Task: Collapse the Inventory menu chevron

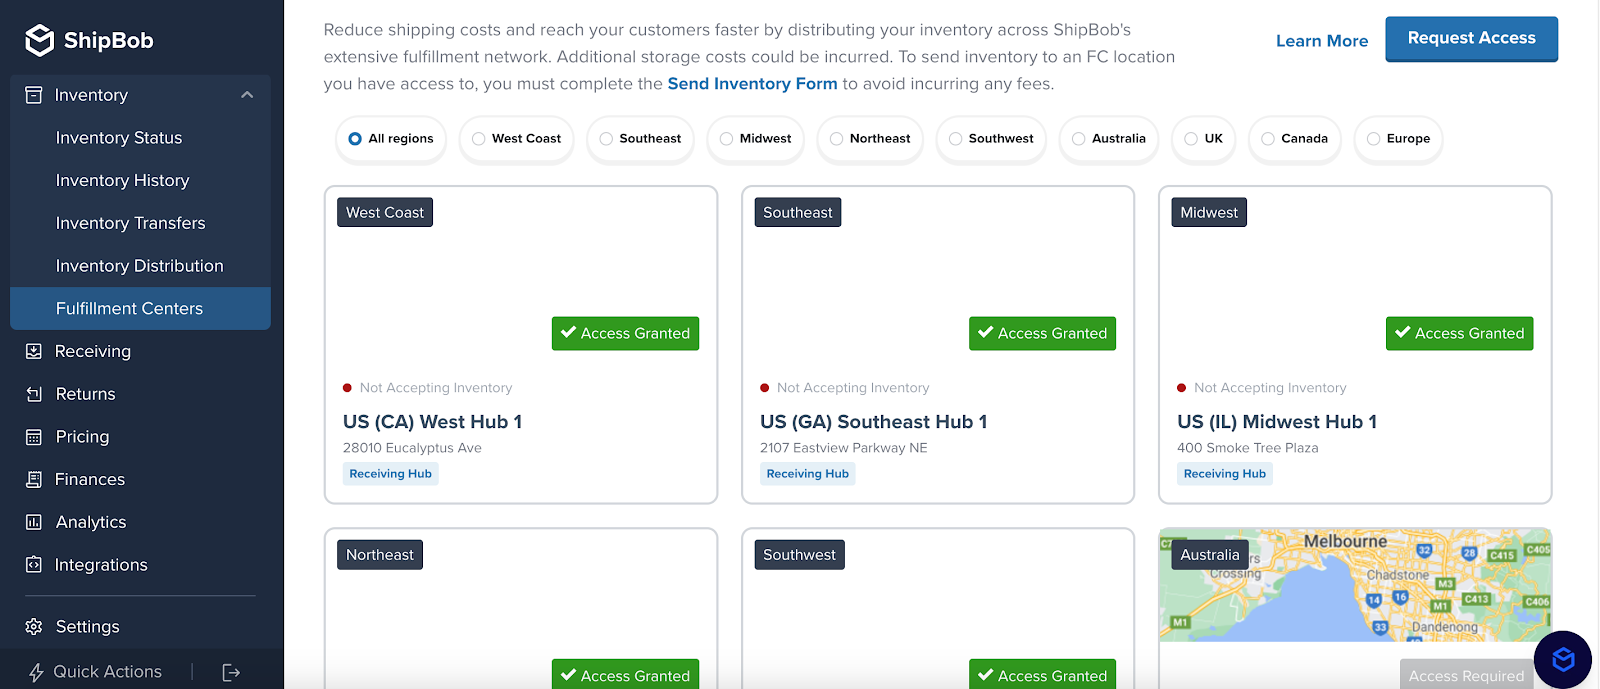Action: [x=247, y=95]
